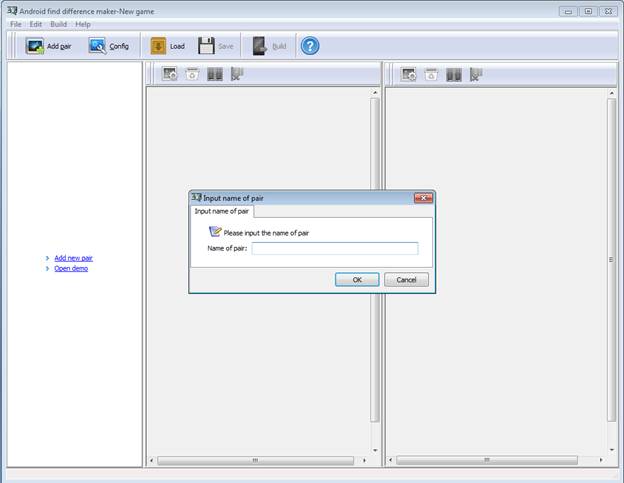The width and height of the screenshot is (624, 483).
Task: Click the Open demo link
Action: click(71, 268)
